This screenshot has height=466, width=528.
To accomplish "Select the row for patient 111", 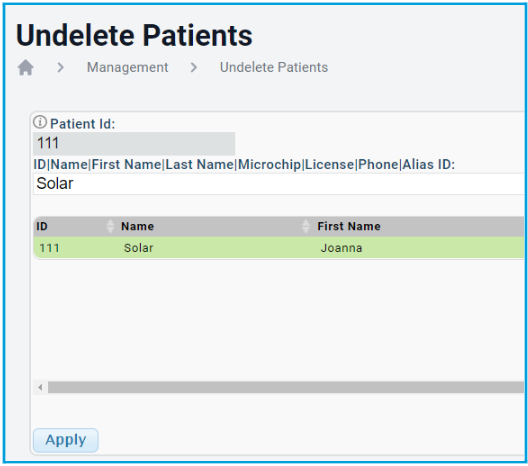I will point(279,248).
